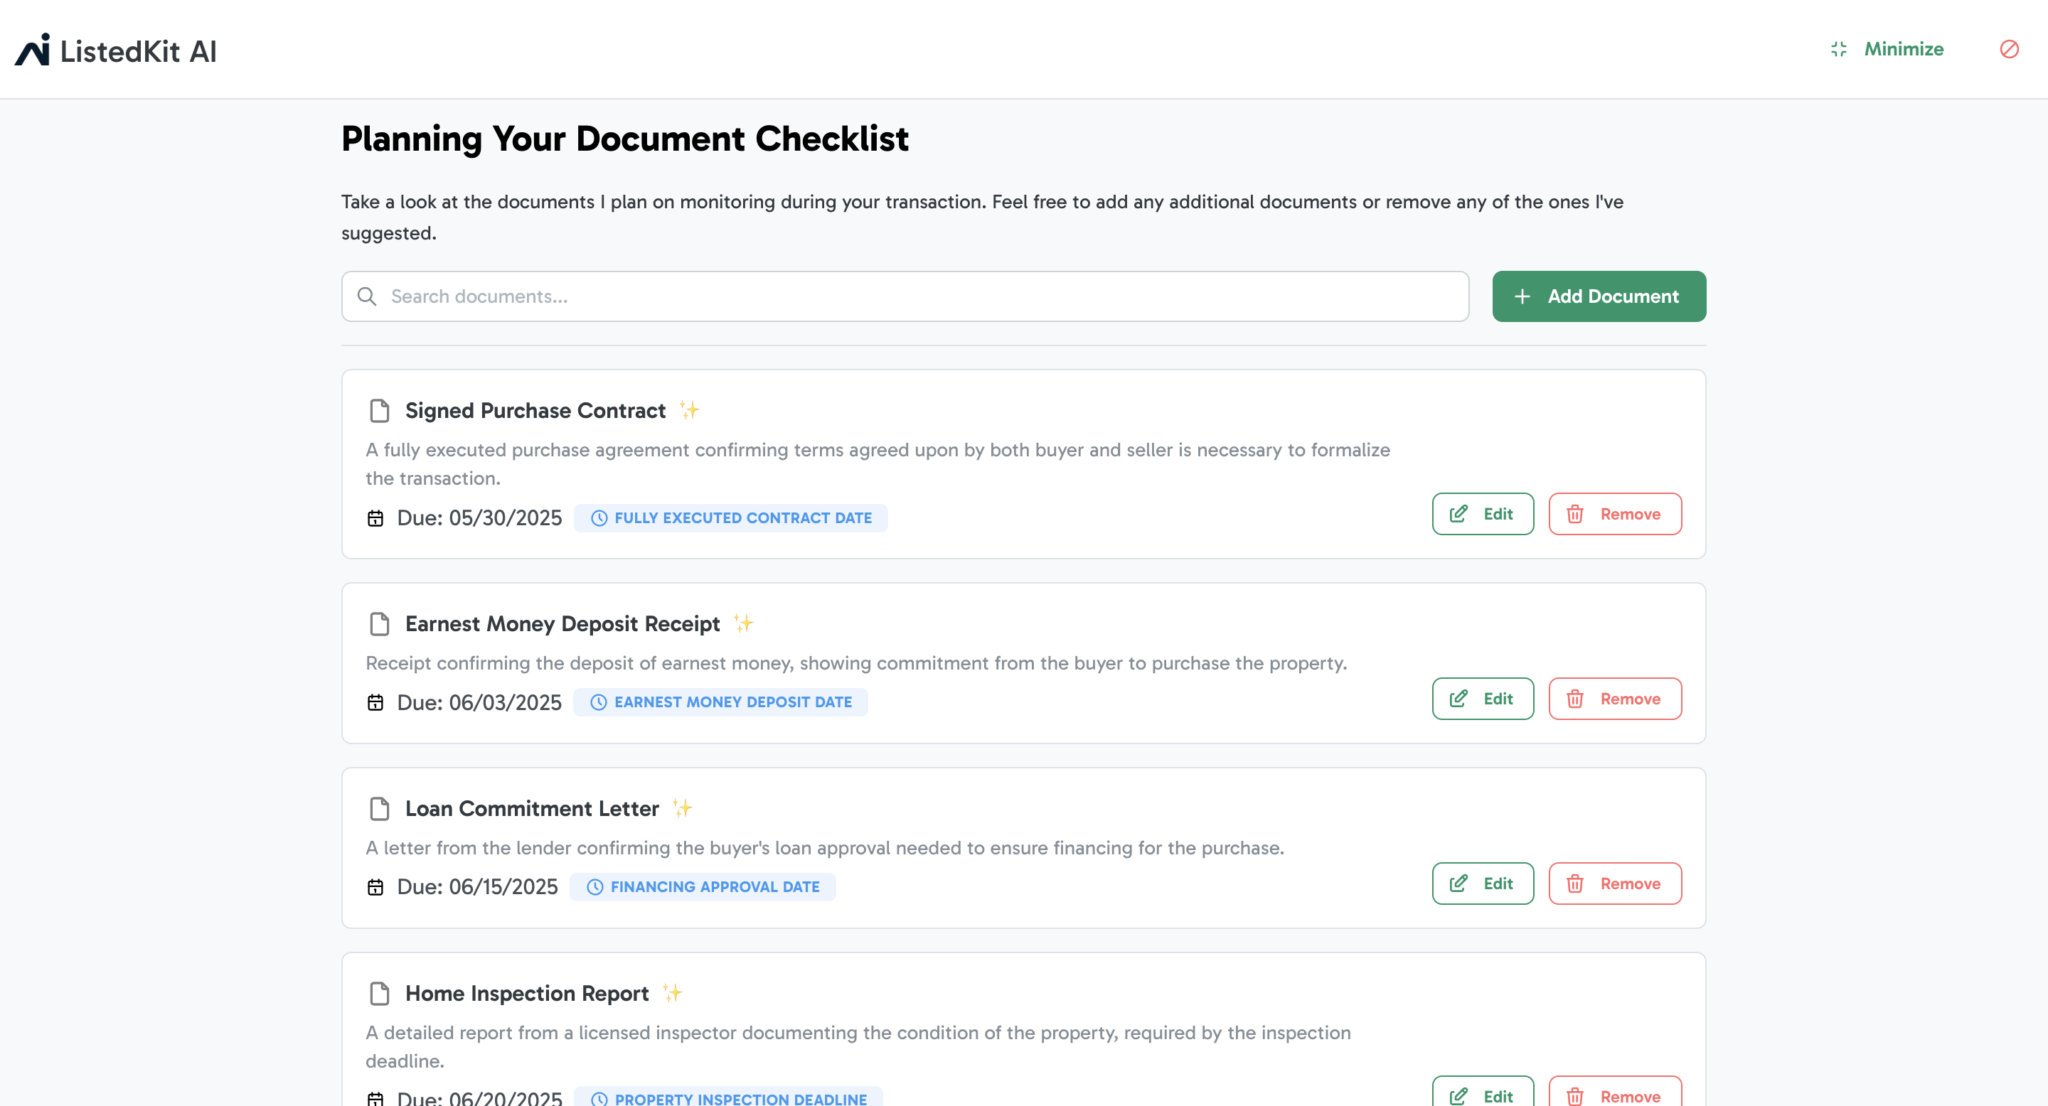Click the Financing Approval Date tag

[703, 887]
